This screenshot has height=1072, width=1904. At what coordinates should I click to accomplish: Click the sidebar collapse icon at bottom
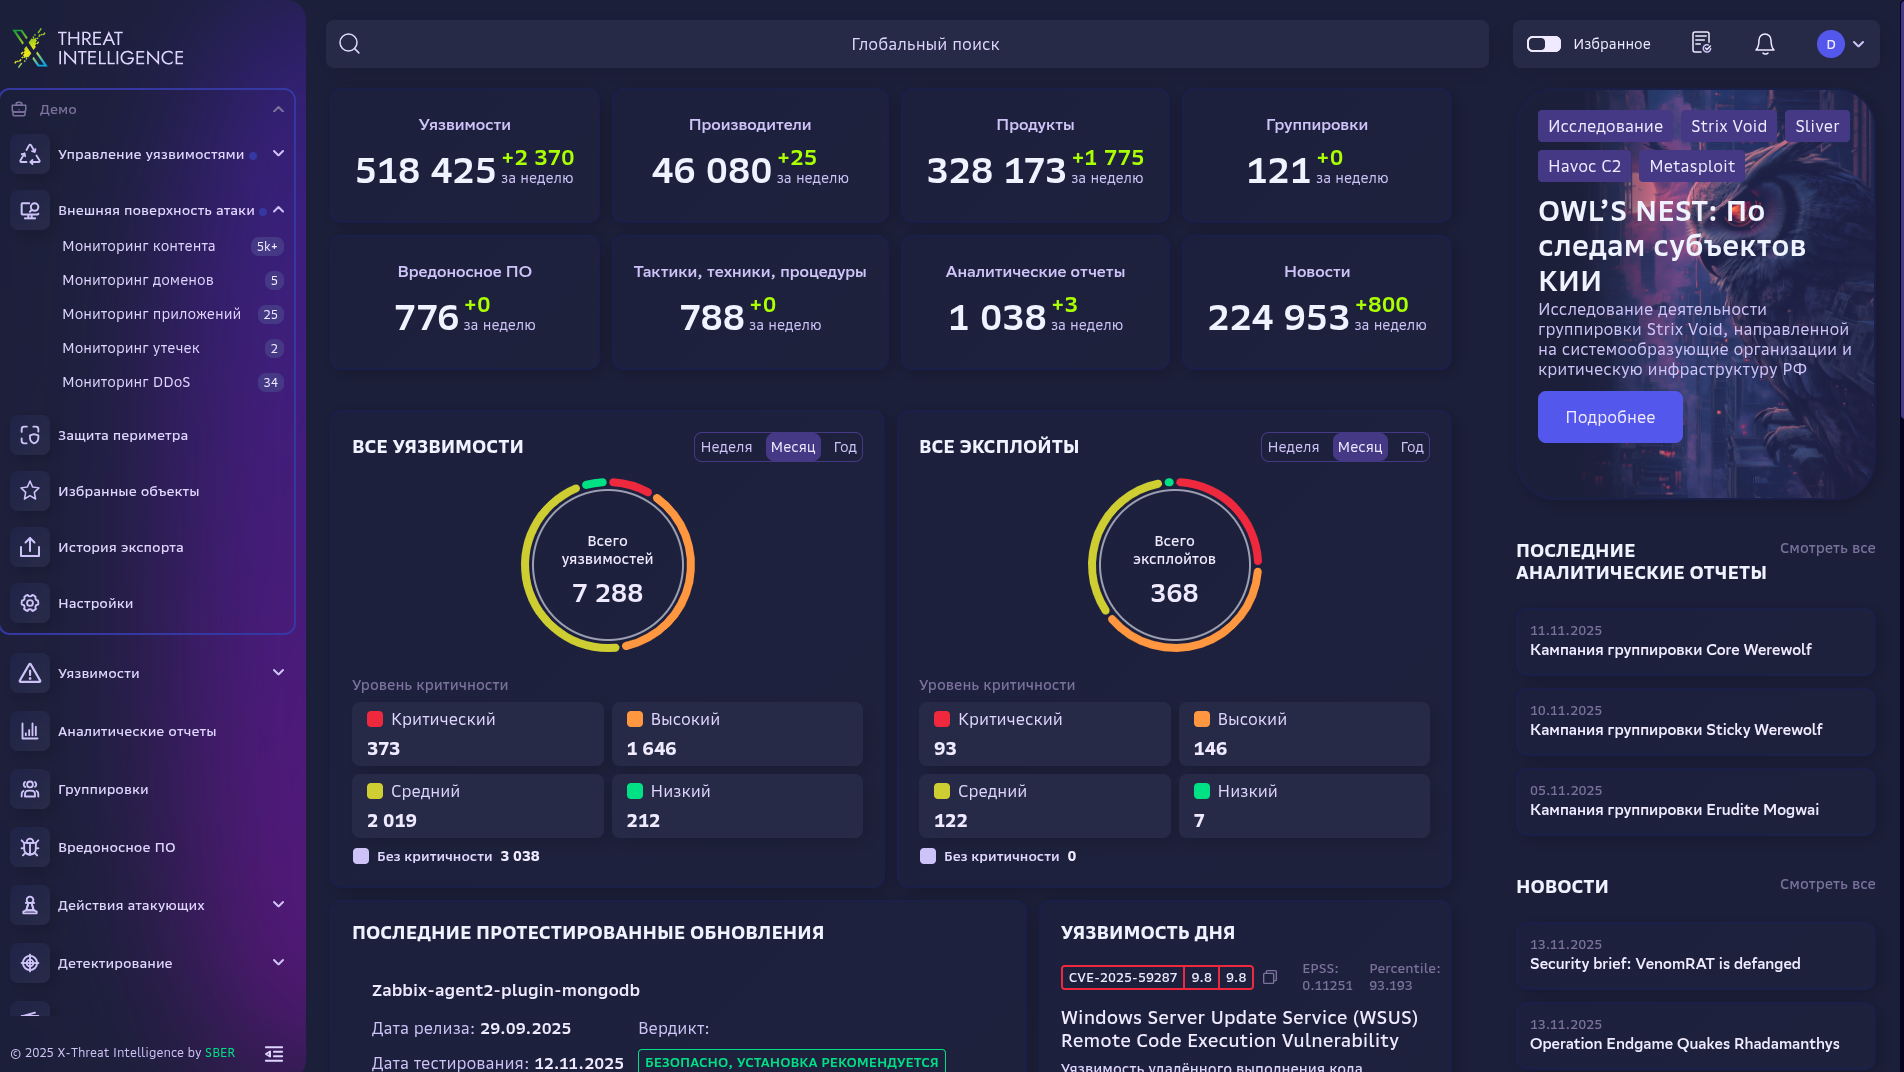pos(274,1053)
